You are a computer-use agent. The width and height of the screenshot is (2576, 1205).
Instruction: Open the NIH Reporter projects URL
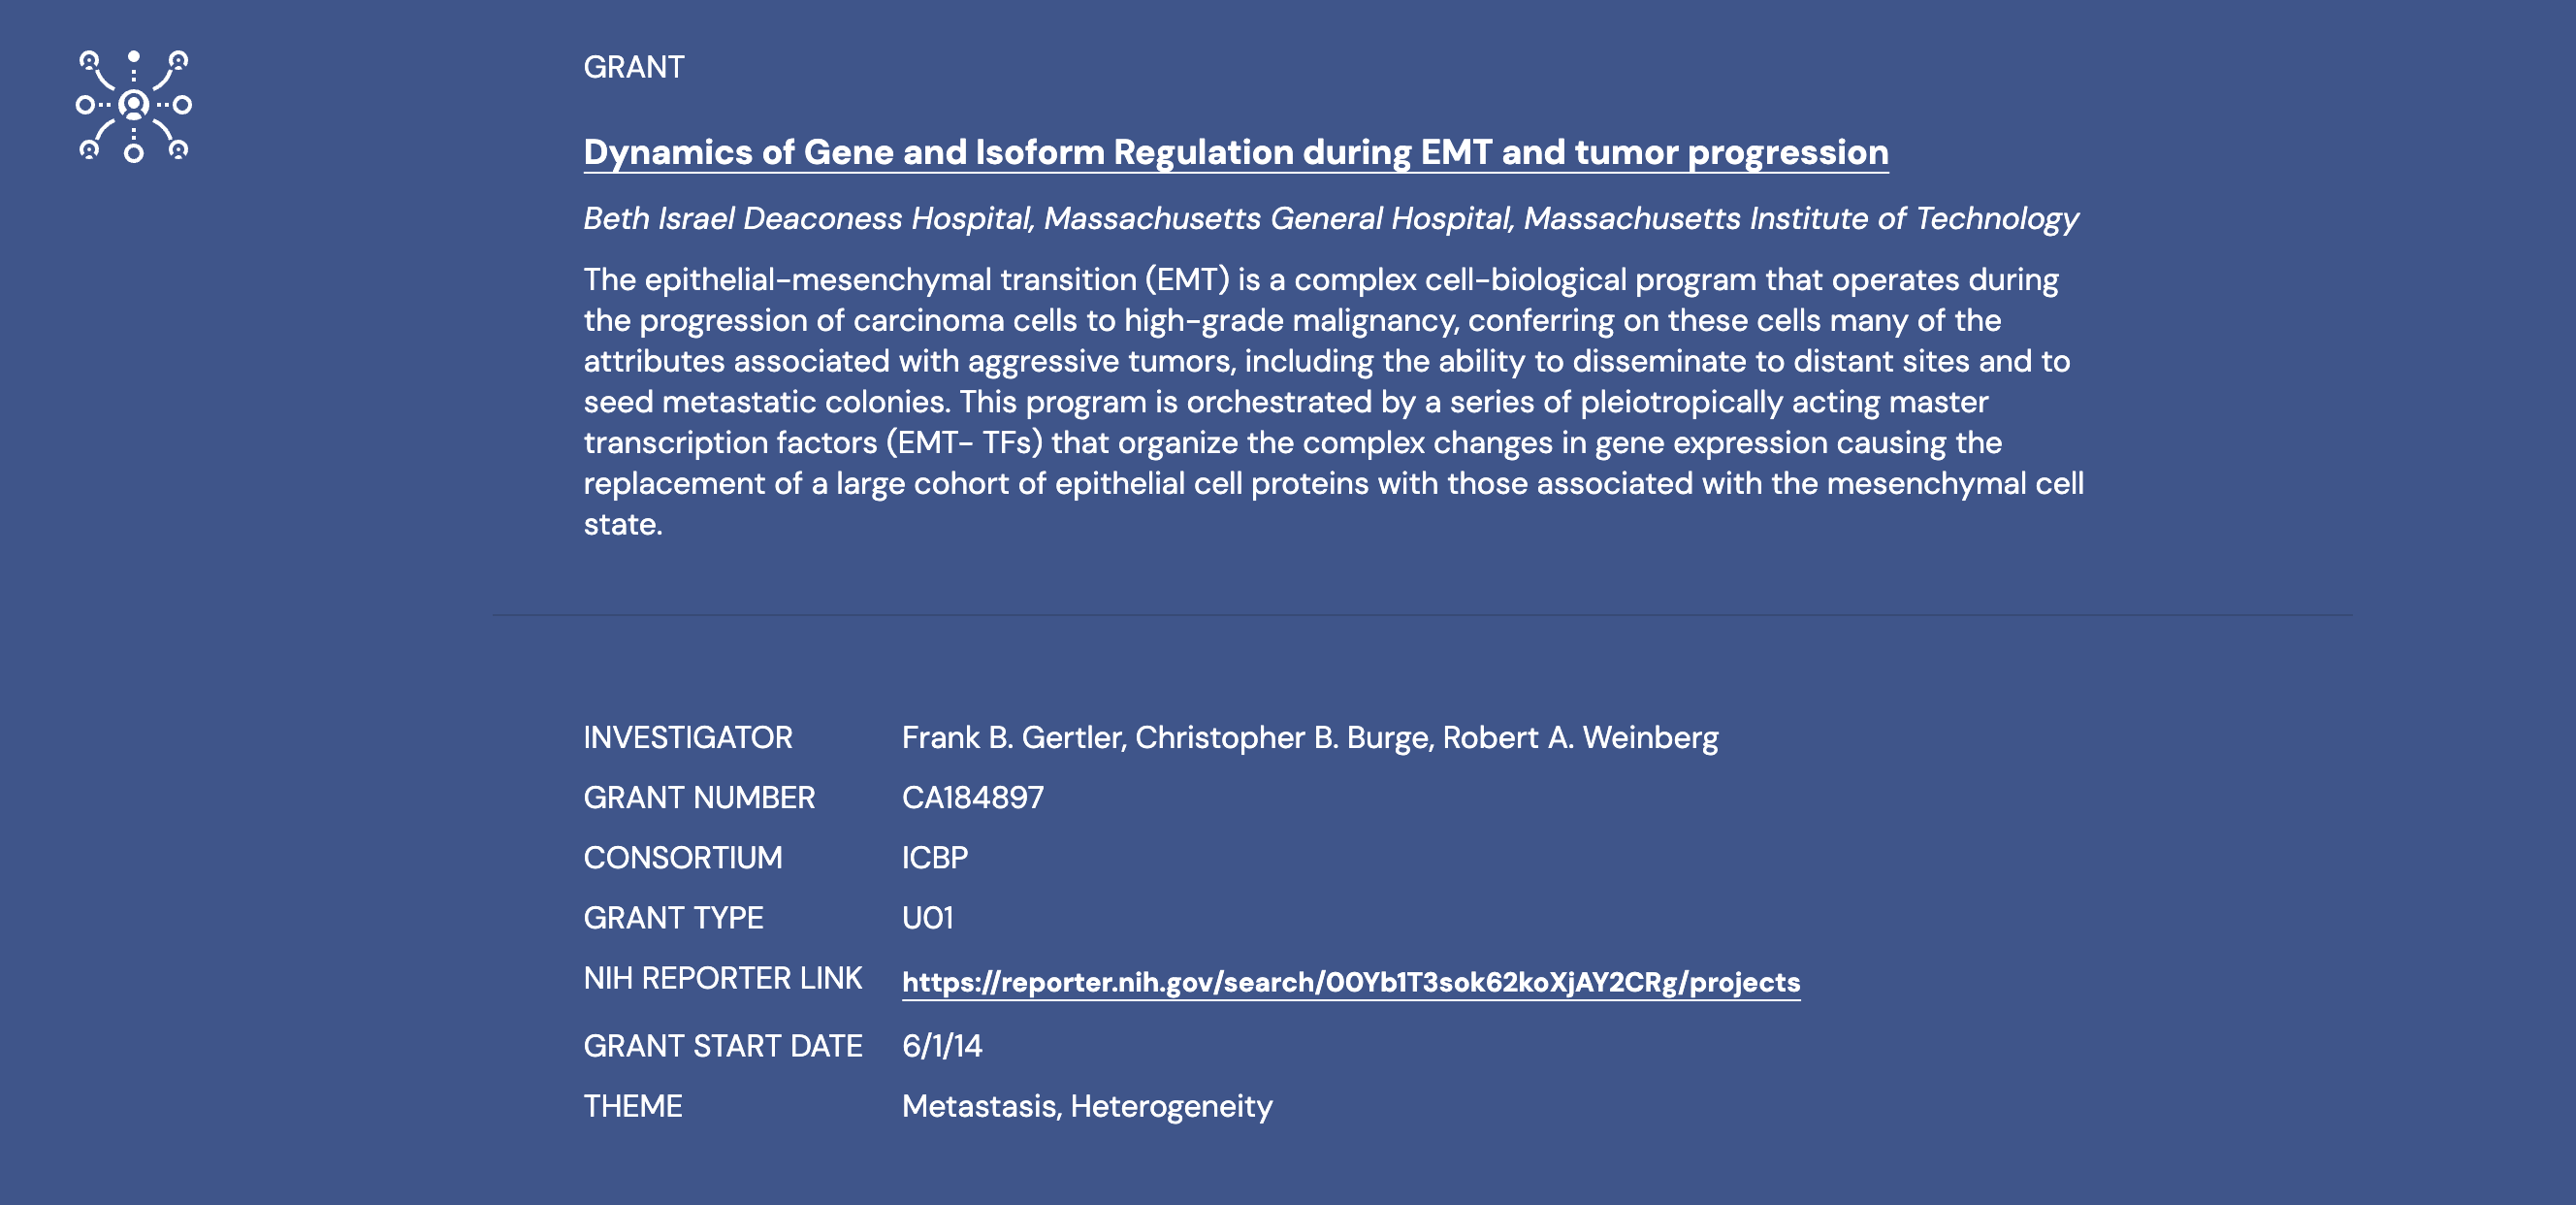[x=1350, y=982]
